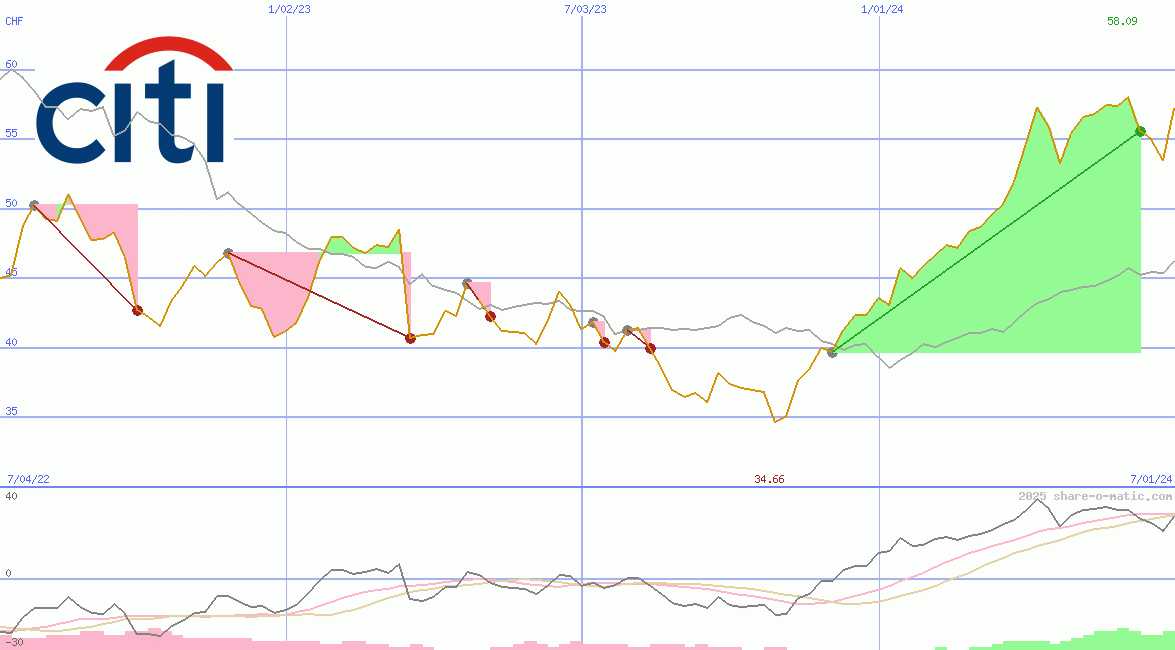Click the Citi logo
The width and height of the screenshot is (1175, 650).
135,100
